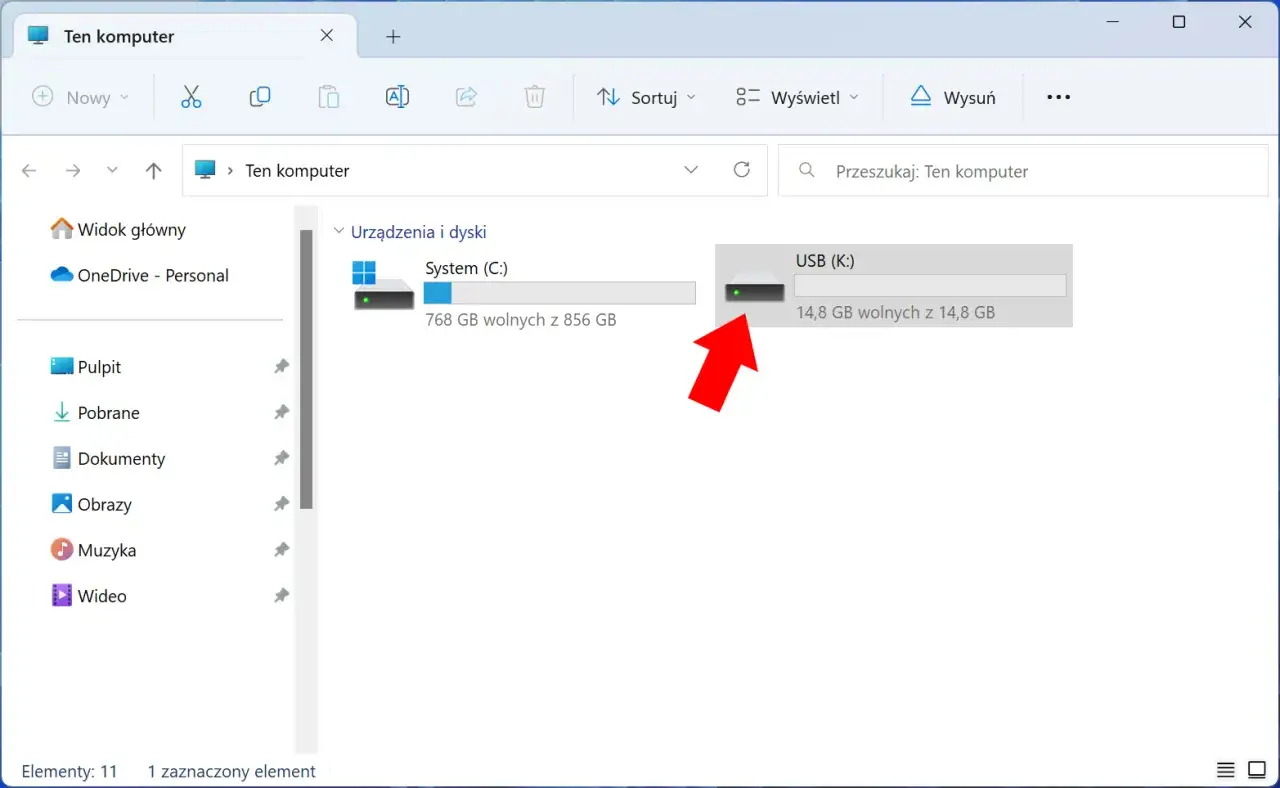Click the Refresh icon in the address bar

741,170
